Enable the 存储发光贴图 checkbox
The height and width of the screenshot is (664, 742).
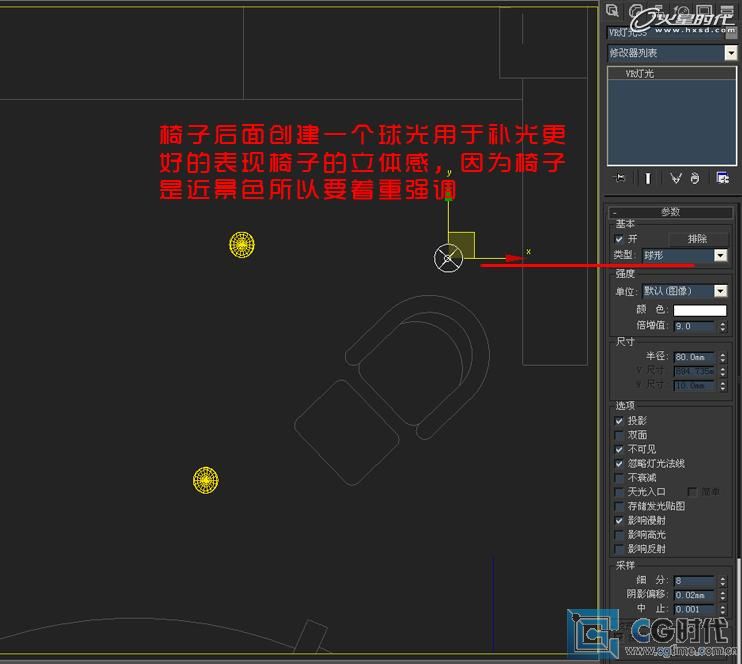618,506
